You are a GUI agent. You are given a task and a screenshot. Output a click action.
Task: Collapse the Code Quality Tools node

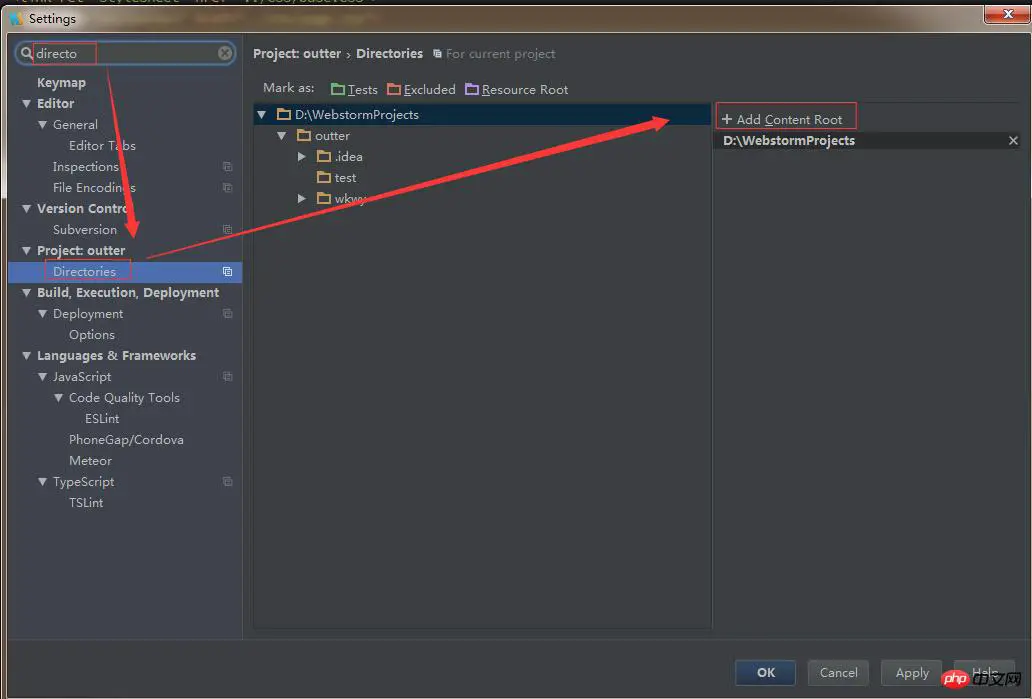(59, 398)
